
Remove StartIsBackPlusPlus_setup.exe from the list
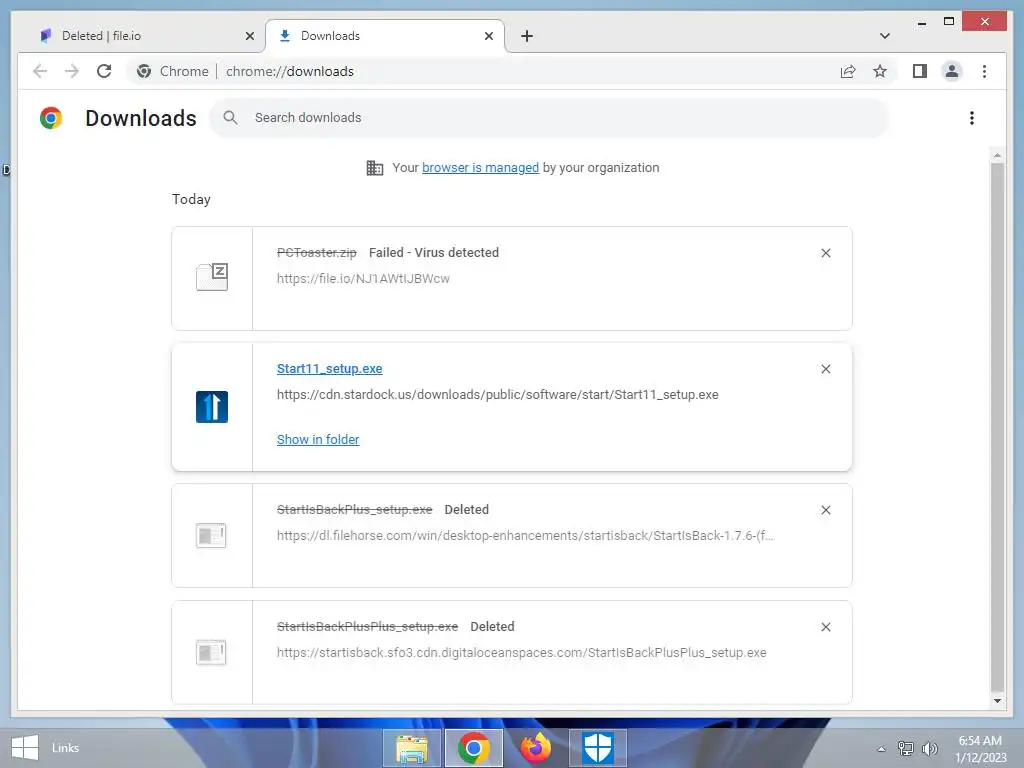(x=825, y=627)
